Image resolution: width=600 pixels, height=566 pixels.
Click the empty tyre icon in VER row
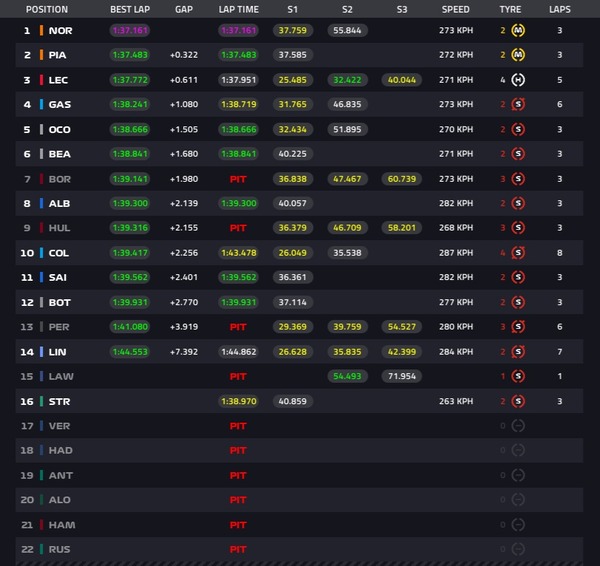point(518,426)
